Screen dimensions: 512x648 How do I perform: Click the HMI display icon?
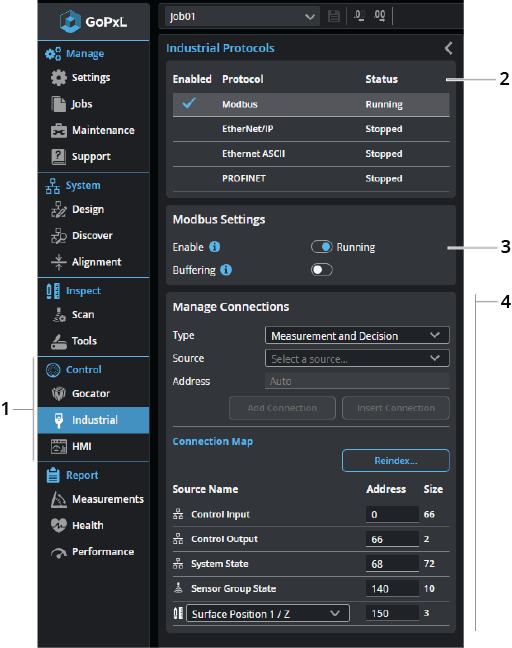coord(58,446)
